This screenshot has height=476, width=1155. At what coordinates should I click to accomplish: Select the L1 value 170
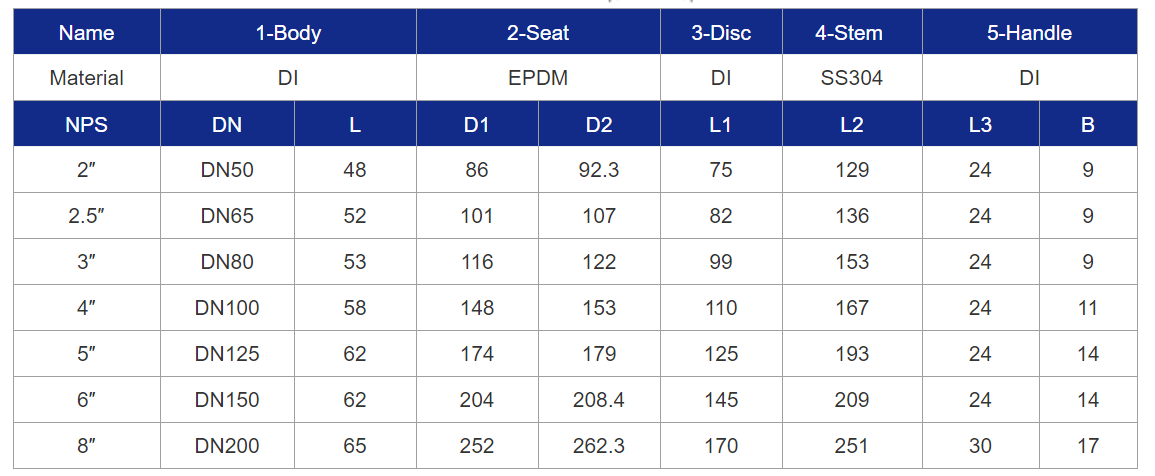point(721,446)
